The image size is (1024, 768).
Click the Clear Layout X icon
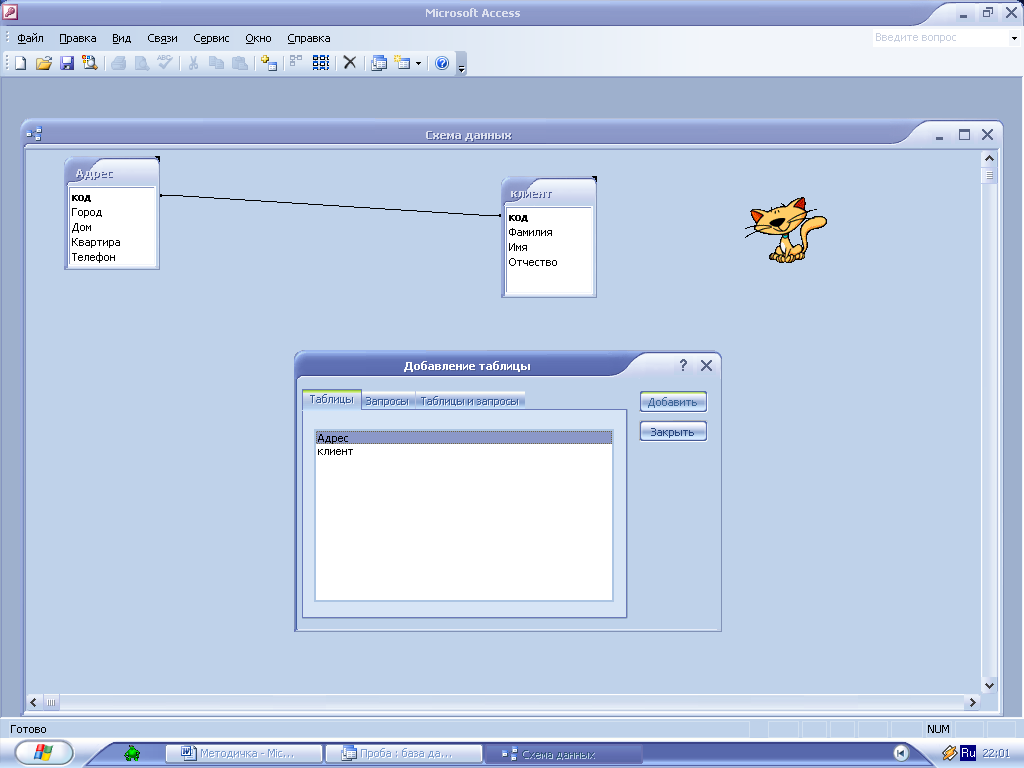349,63
